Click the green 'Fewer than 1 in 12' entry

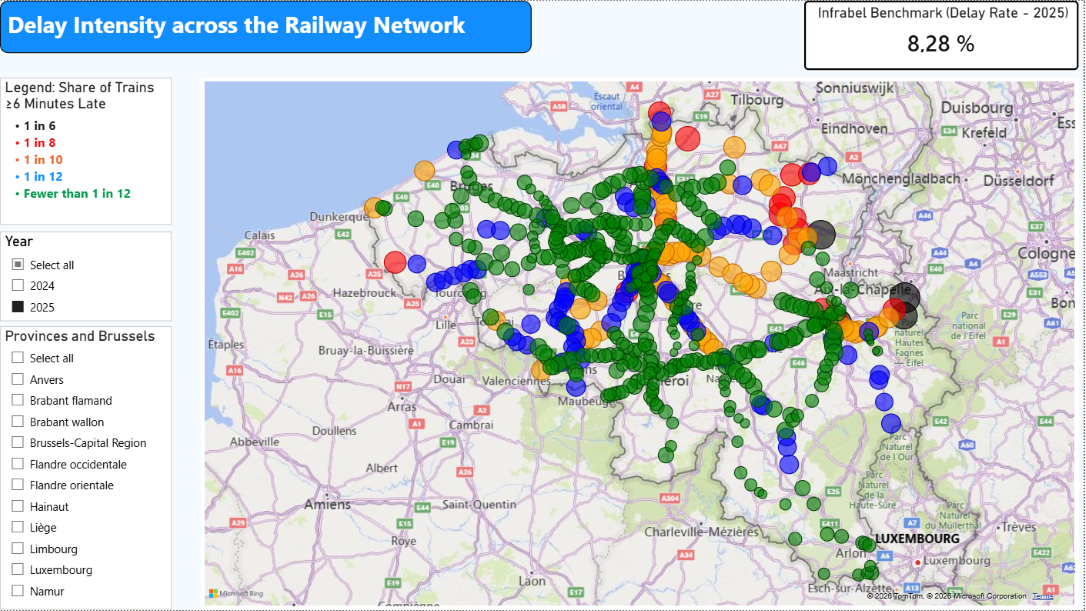click(77, 193)
